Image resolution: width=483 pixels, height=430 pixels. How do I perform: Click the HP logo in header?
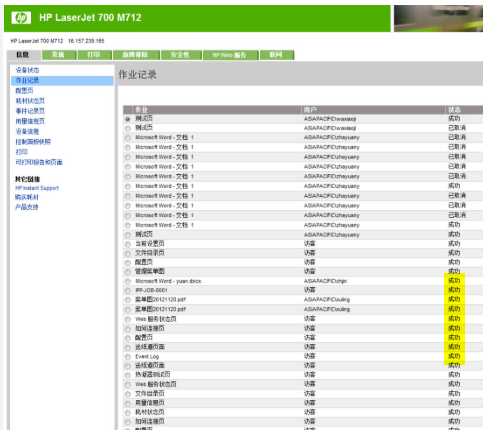pyautogui.click(x=21, y=18)
